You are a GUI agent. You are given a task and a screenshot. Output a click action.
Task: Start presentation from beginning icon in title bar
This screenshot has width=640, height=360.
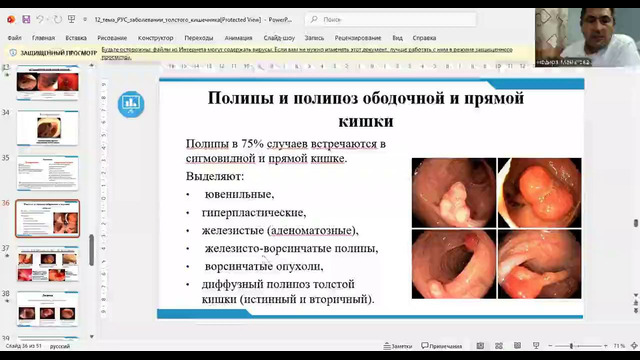pos(71,20)
